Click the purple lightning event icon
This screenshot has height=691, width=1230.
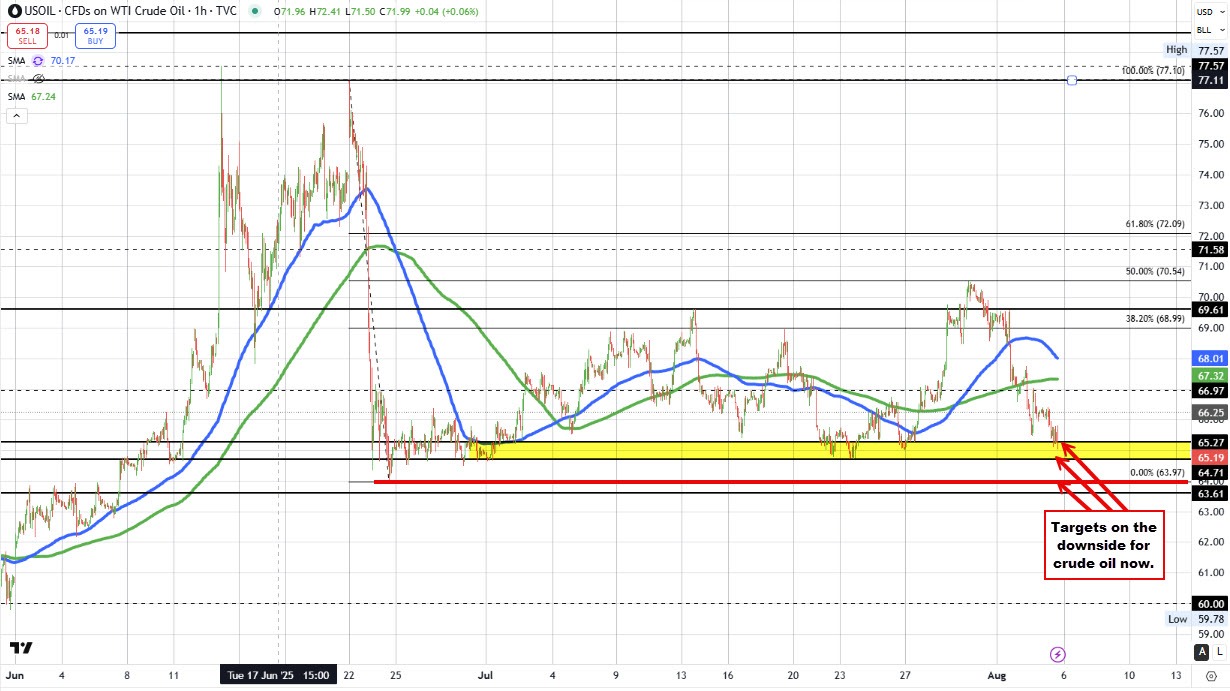(x=1058, y=654)
